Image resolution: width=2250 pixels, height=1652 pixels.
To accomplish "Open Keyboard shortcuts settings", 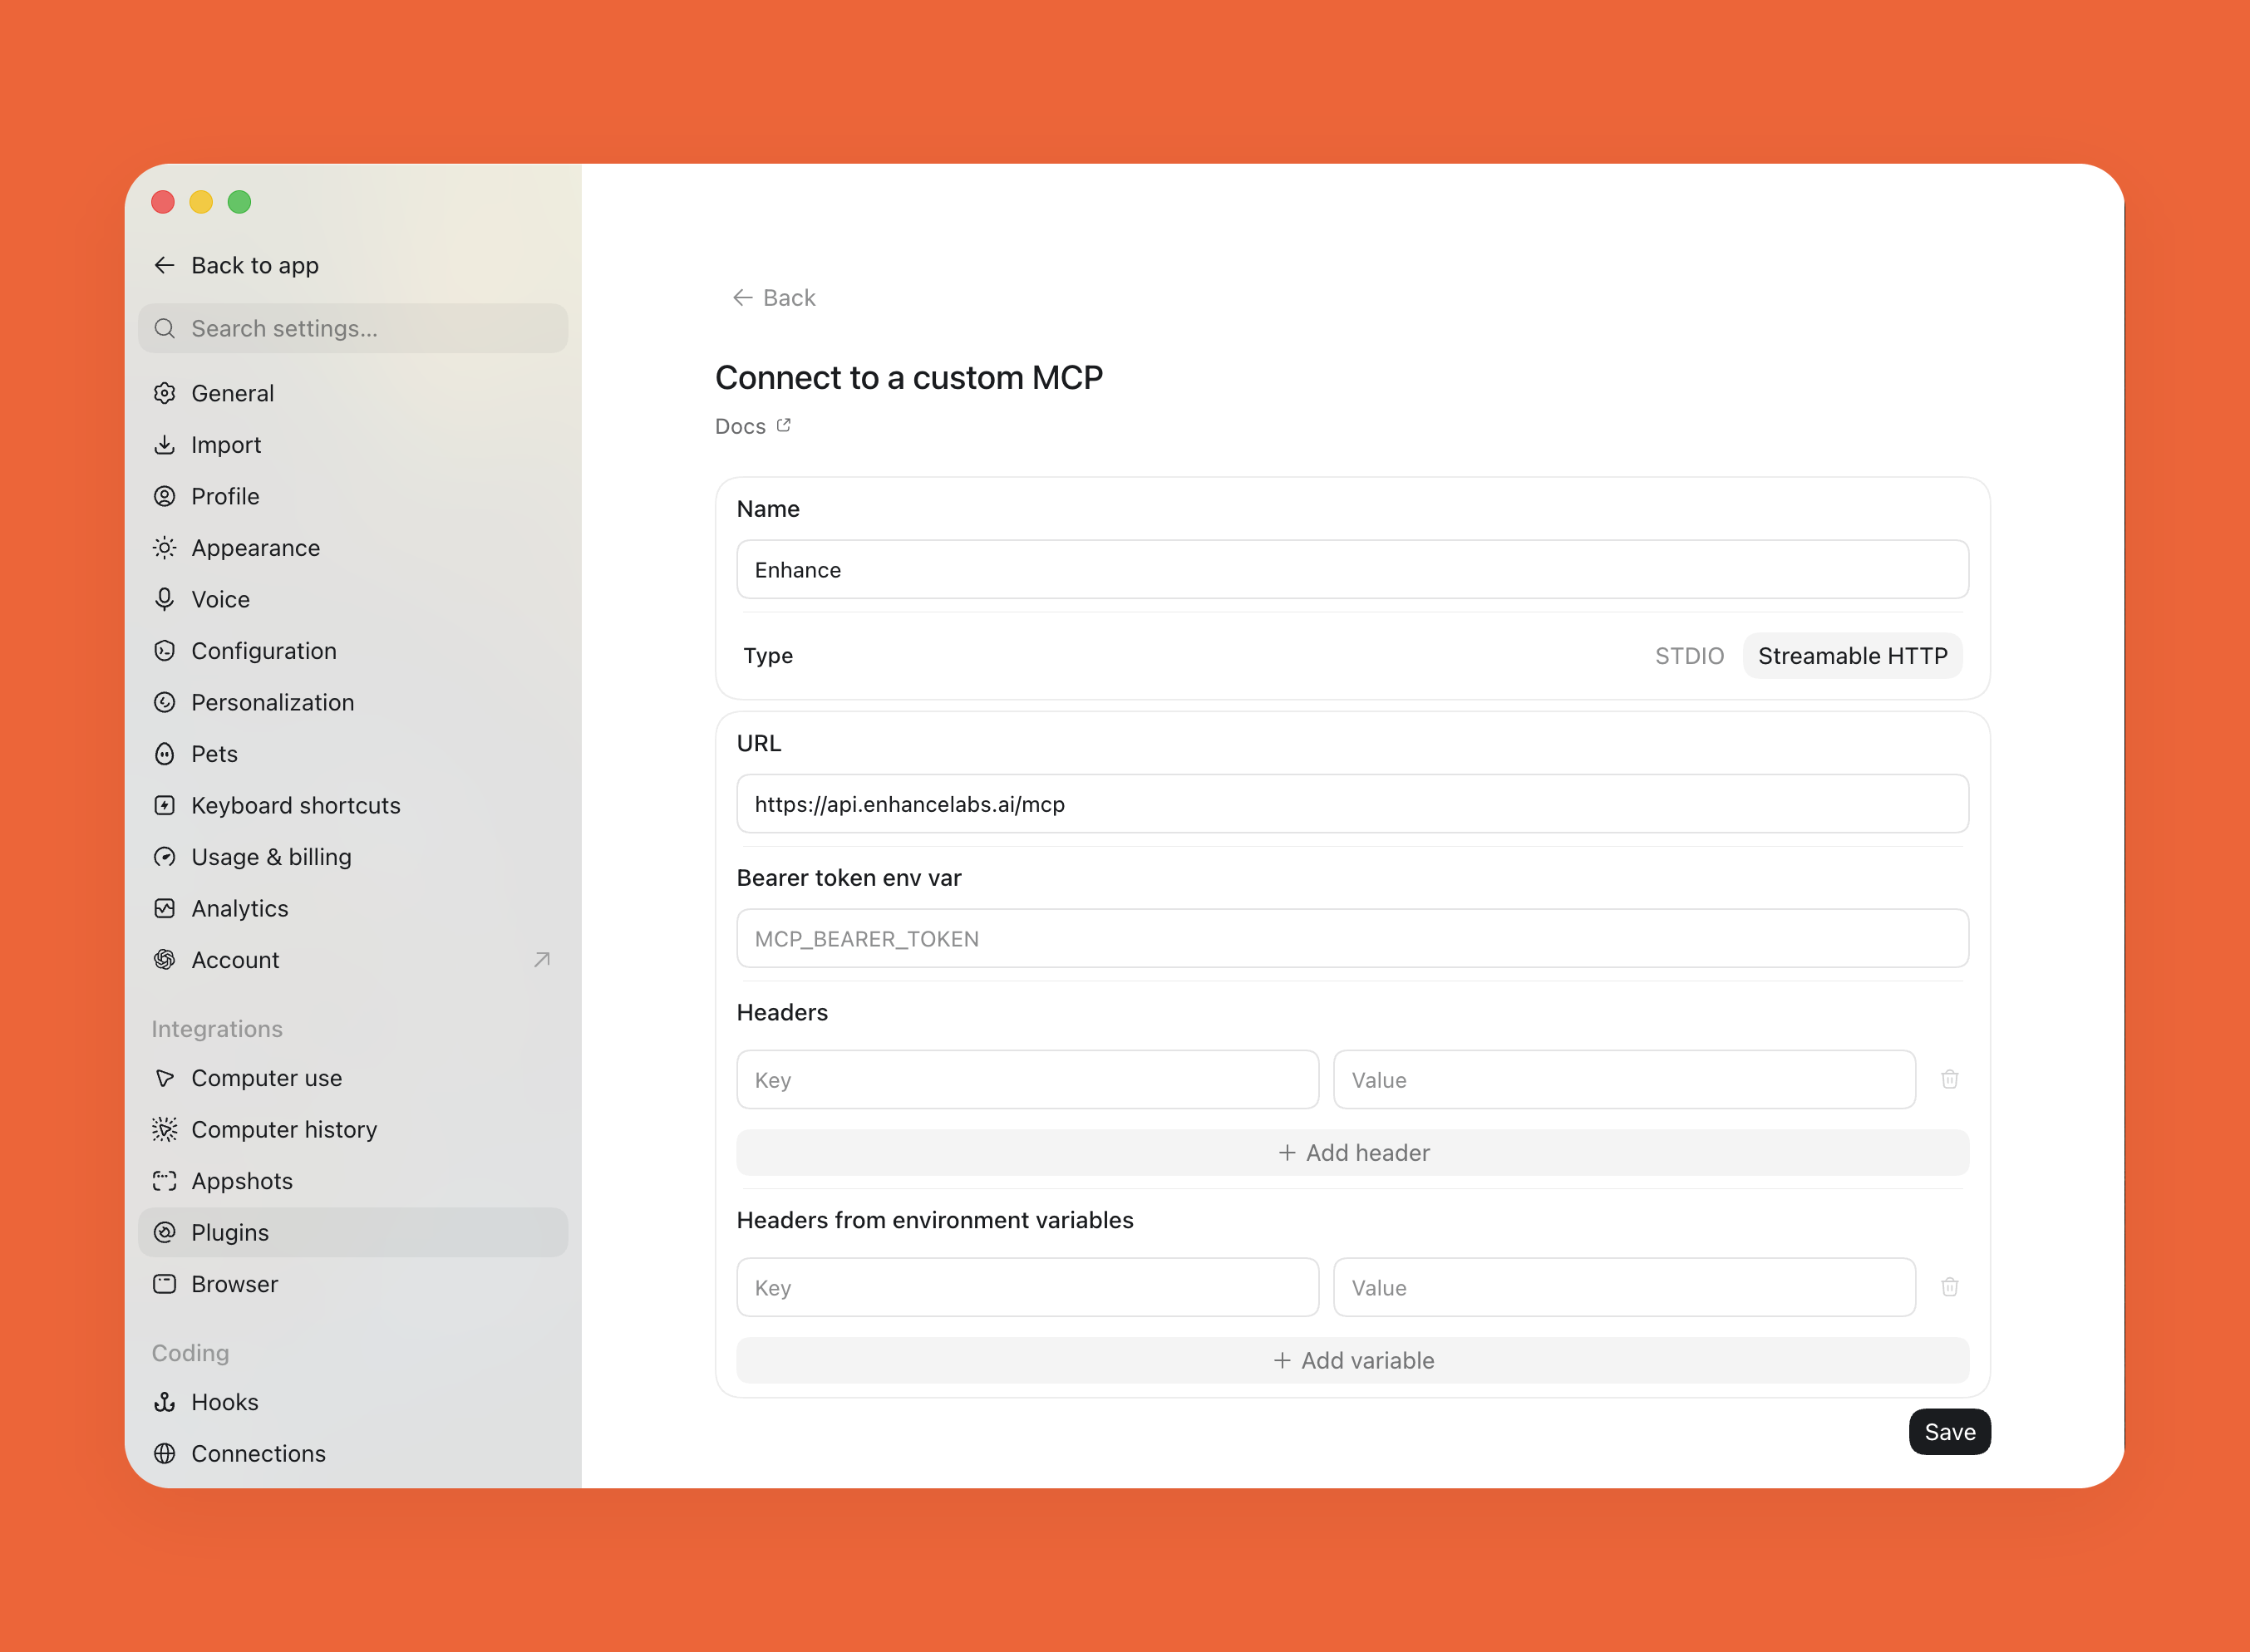I will click(x=353, y=805).
